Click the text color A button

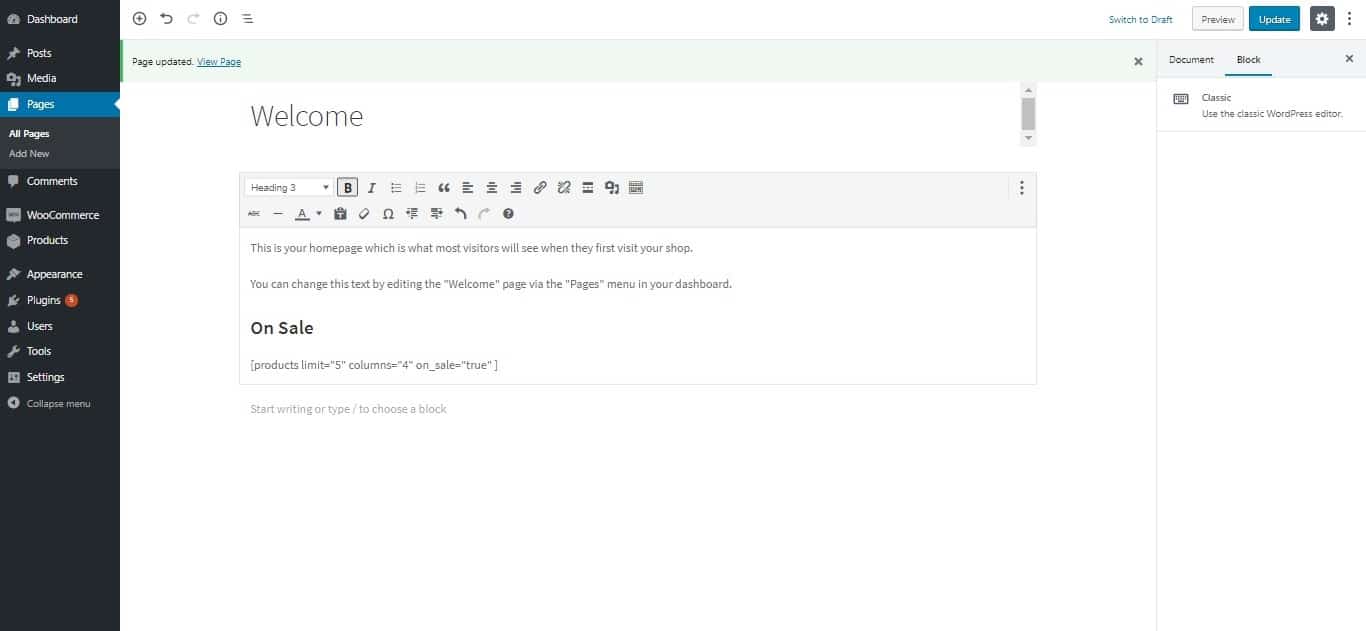(302, 213)
